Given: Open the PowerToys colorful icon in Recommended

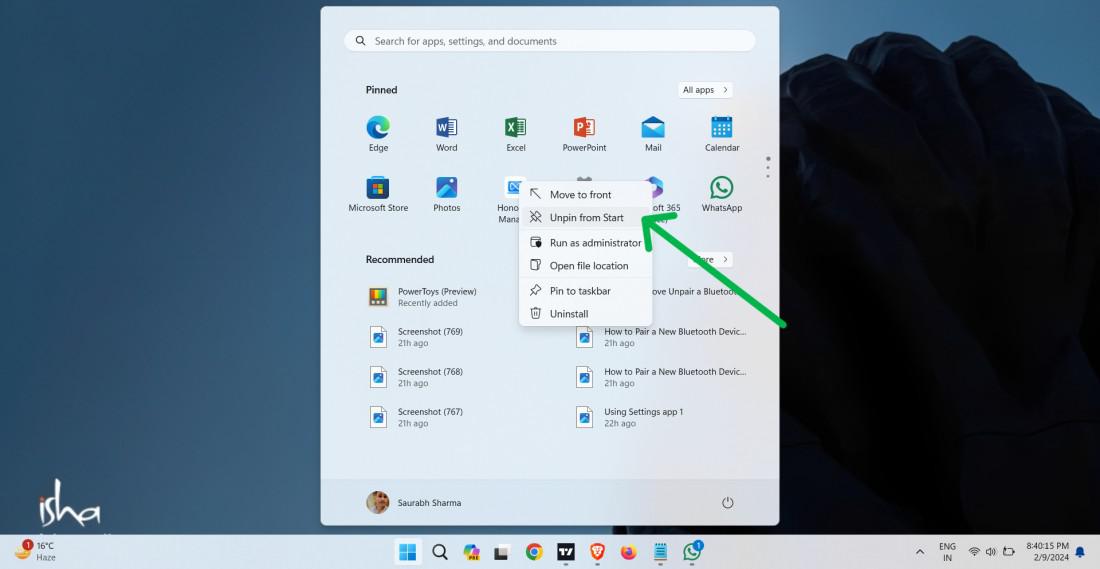Looking at the screenshot, I should (x=378, y=297).
